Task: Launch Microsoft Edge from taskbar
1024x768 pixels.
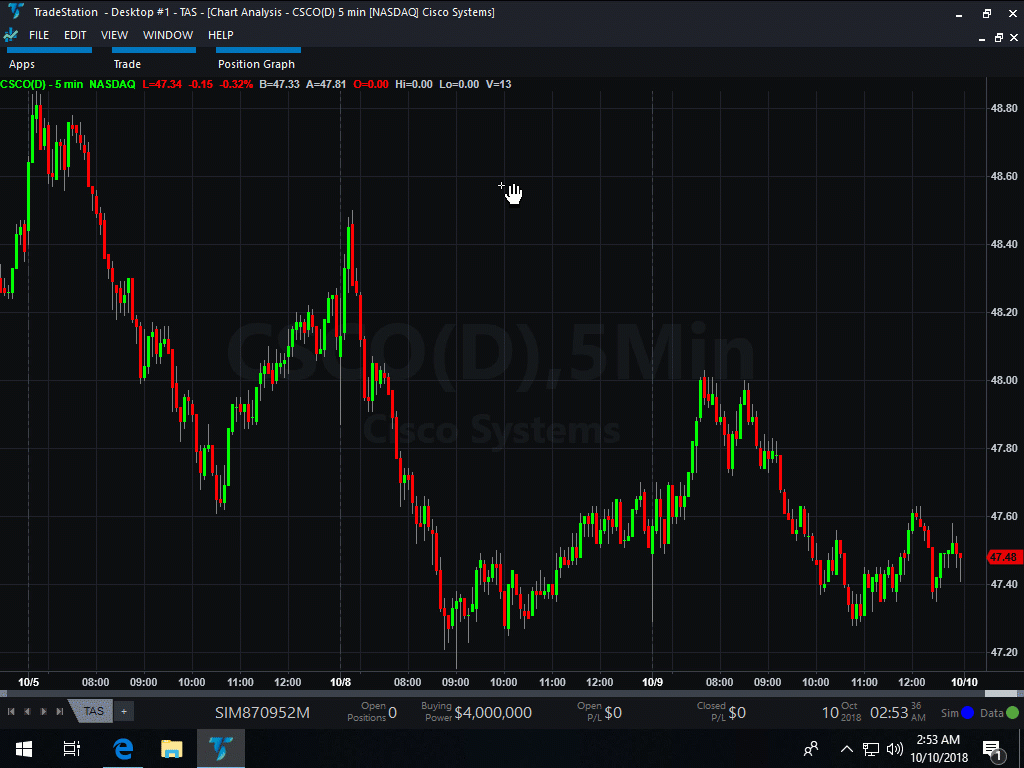Action: tap(123, 748)
